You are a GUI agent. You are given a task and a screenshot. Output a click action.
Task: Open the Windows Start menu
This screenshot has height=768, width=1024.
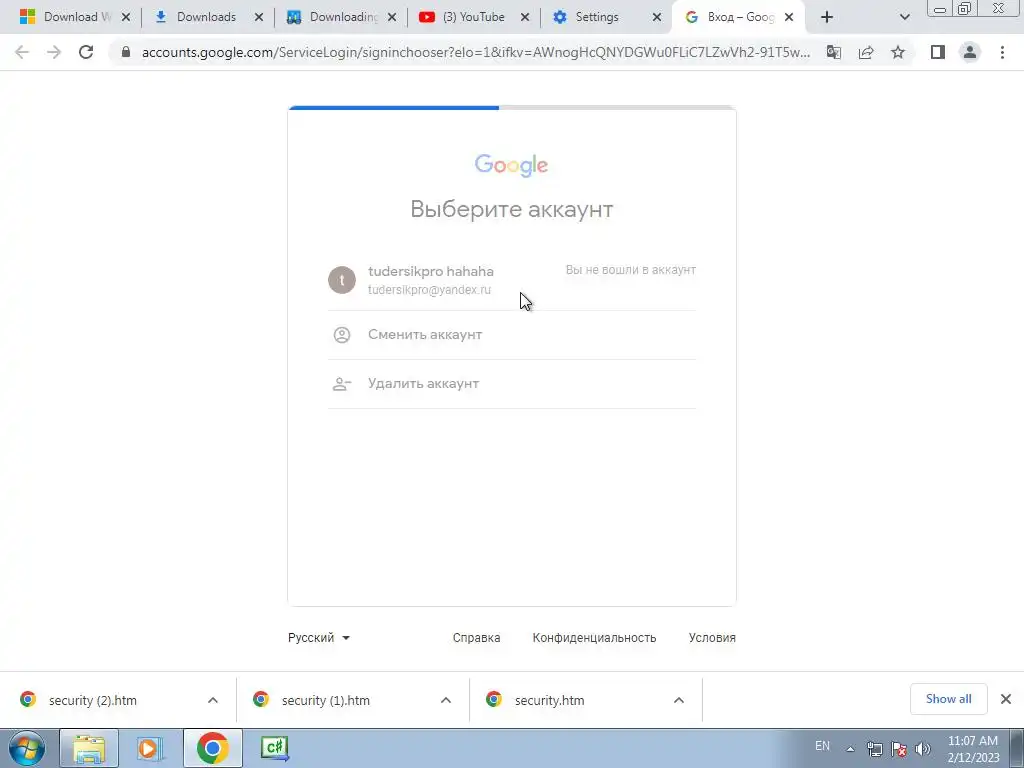click(x=27, y=748)
